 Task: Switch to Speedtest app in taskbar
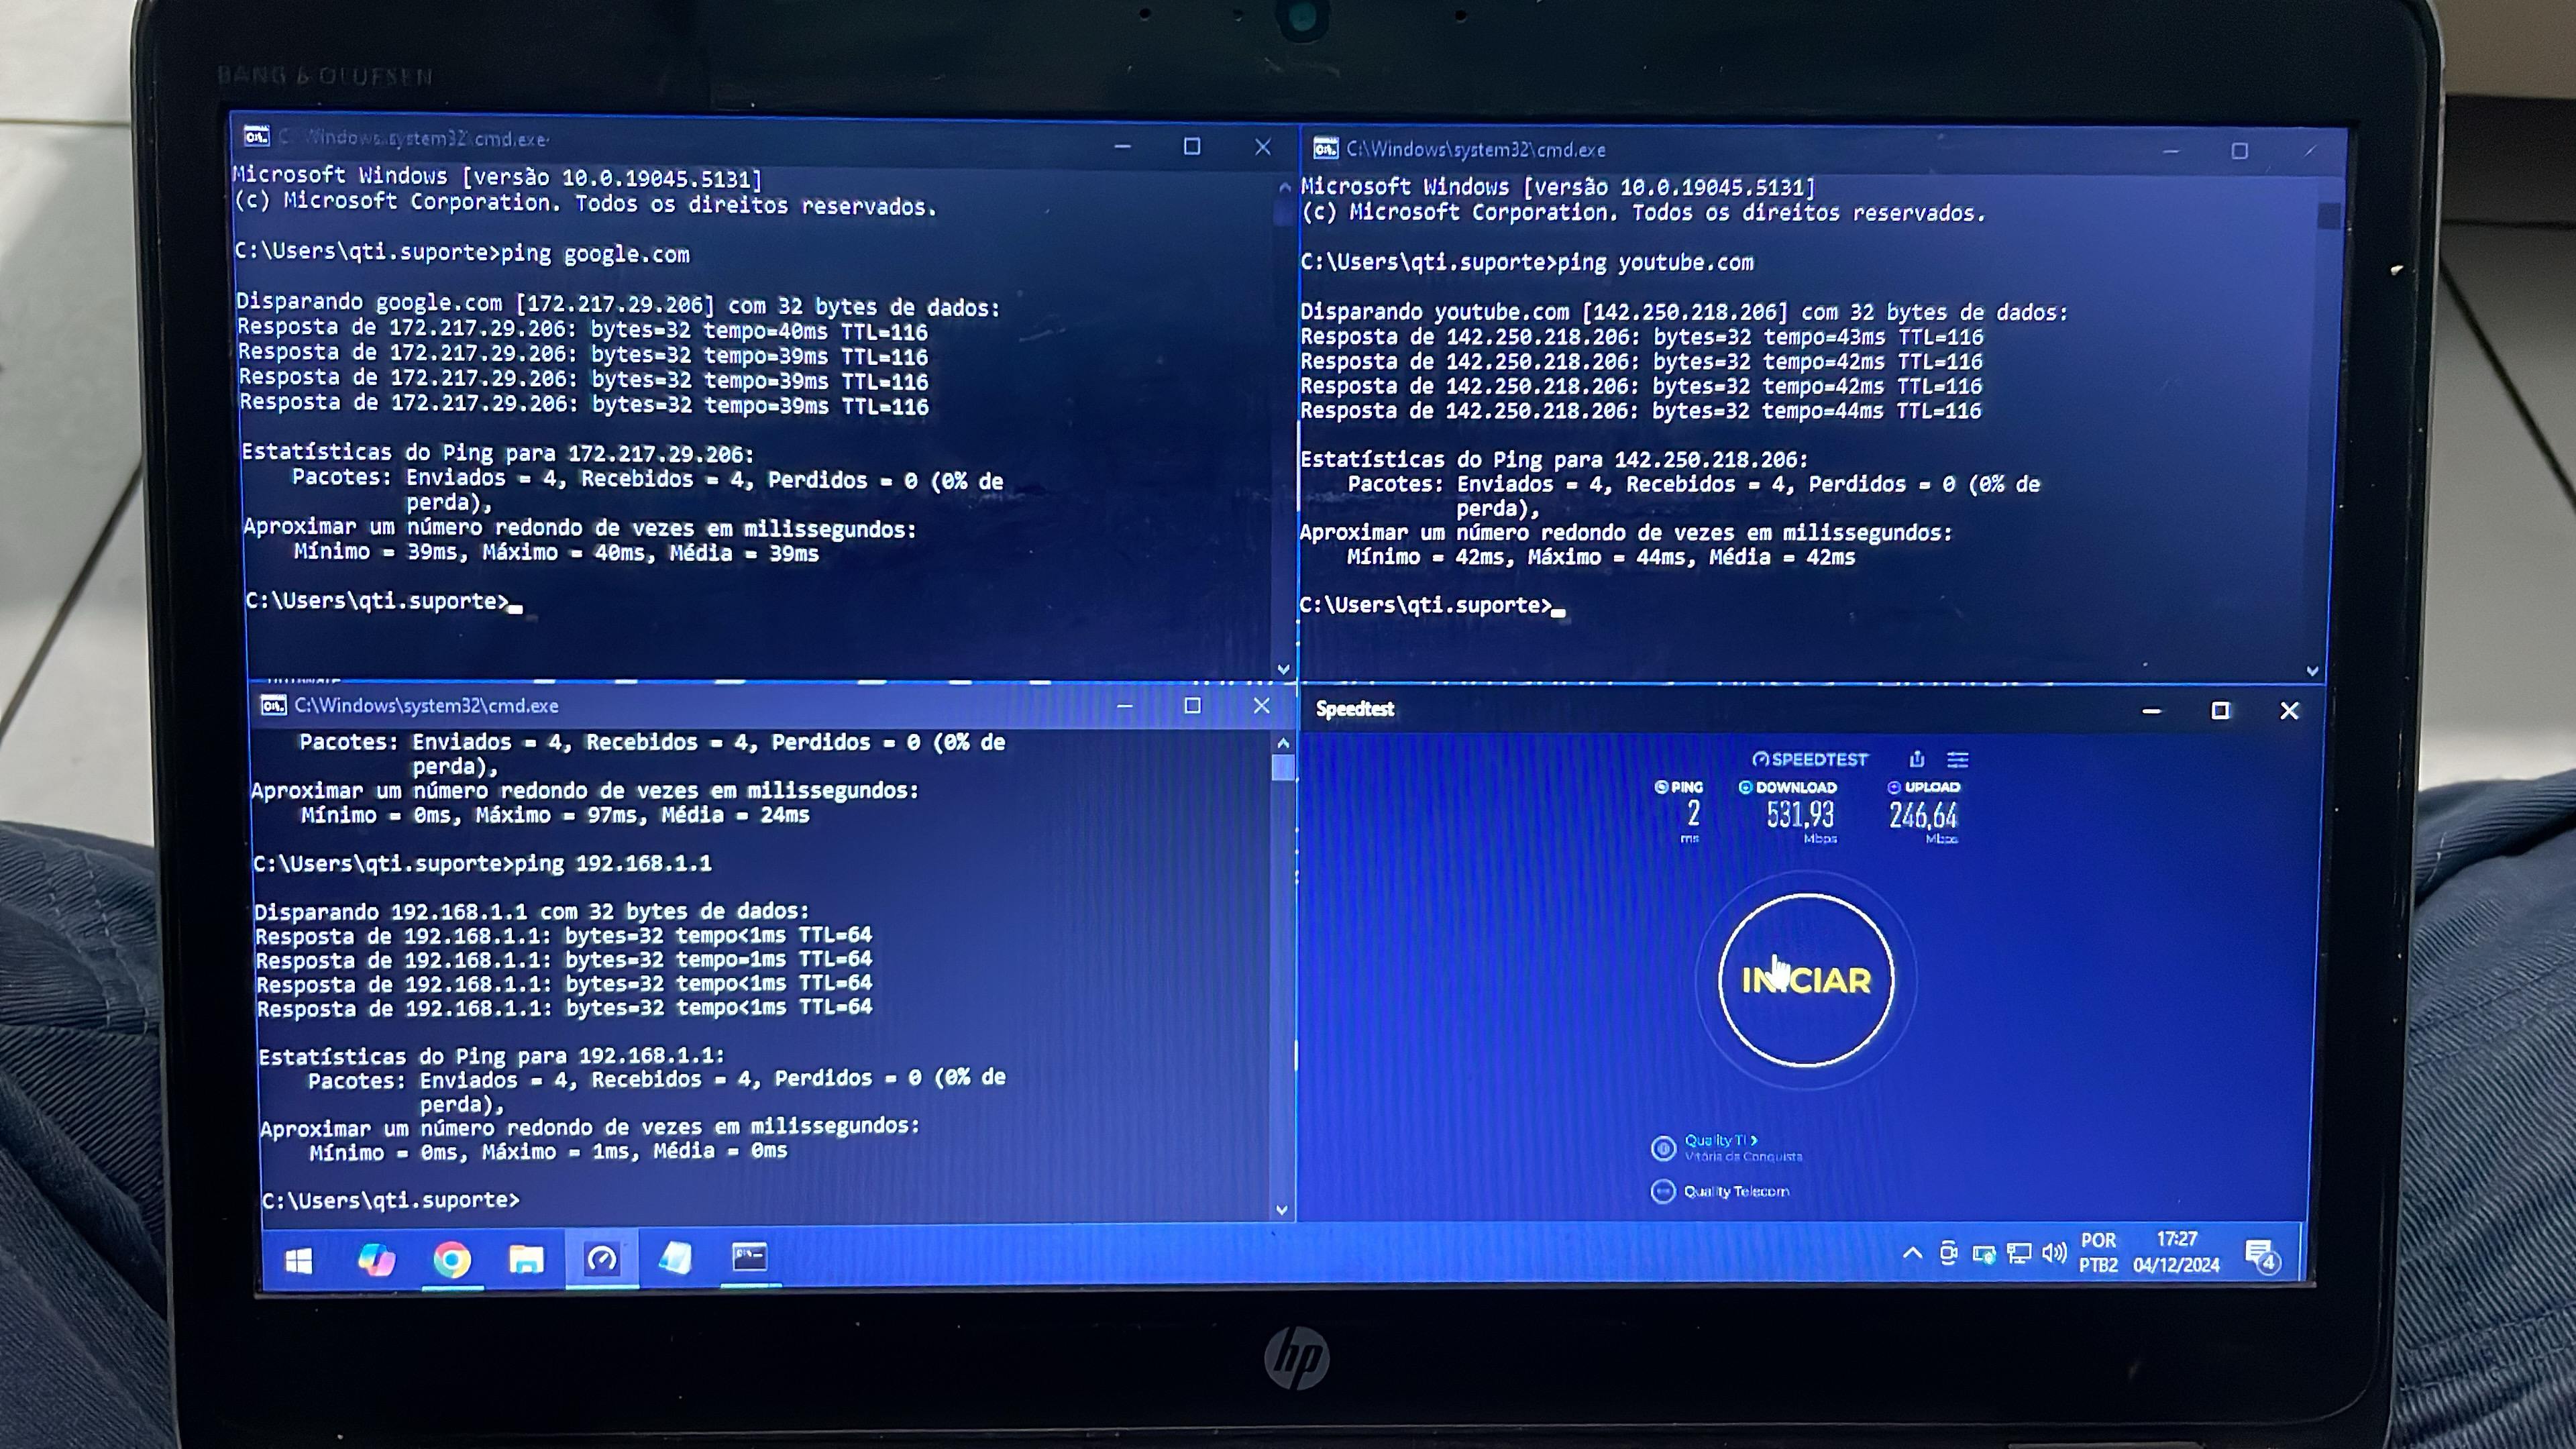coord(601,1259)
